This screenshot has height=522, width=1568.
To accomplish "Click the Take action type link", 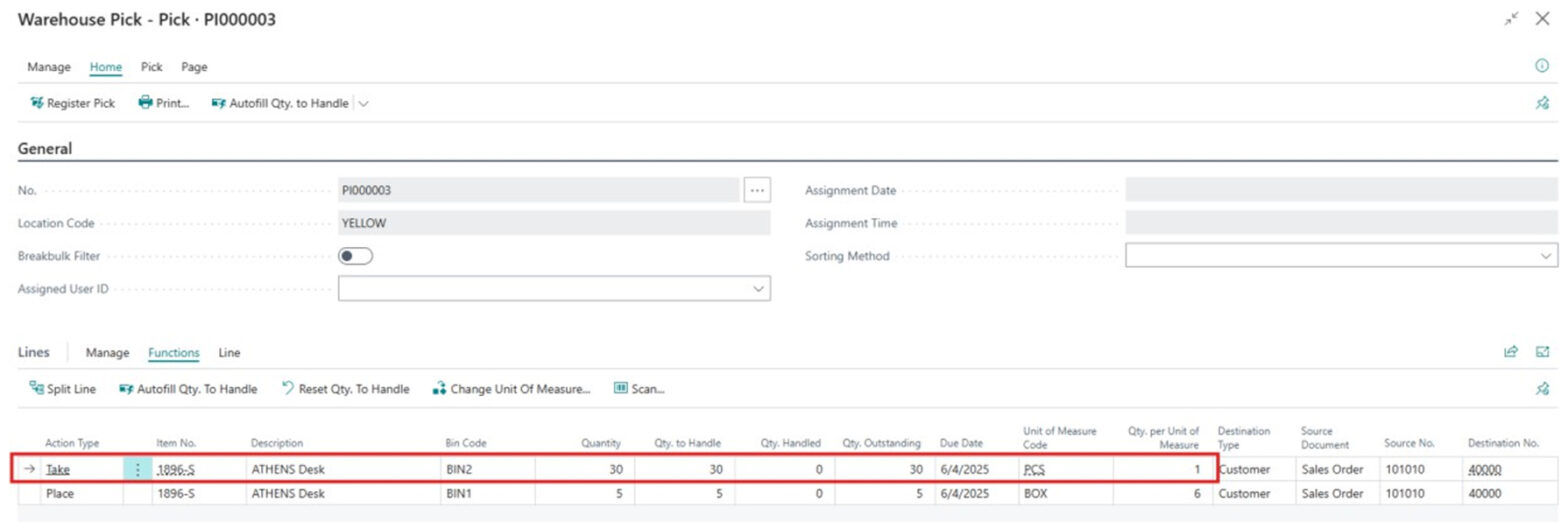I will click(57, 469).
